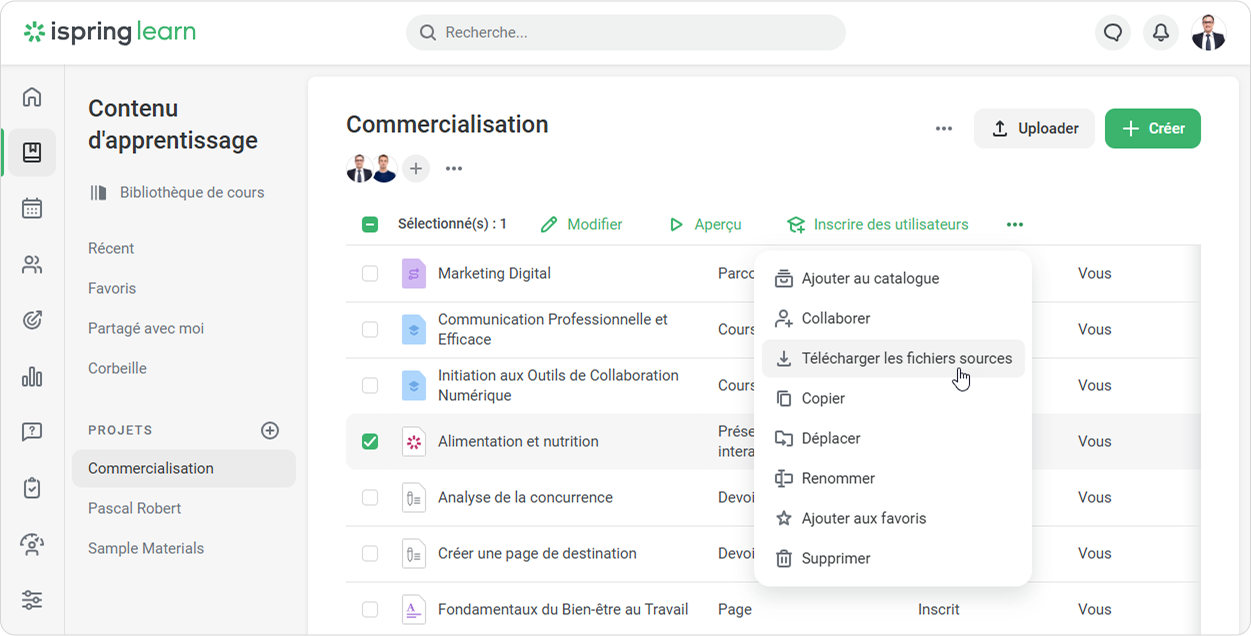The height and width of the screenshot is (636, 1251).
Task: Open the three-dots menu next to avatars
Action: coord(454,169)
